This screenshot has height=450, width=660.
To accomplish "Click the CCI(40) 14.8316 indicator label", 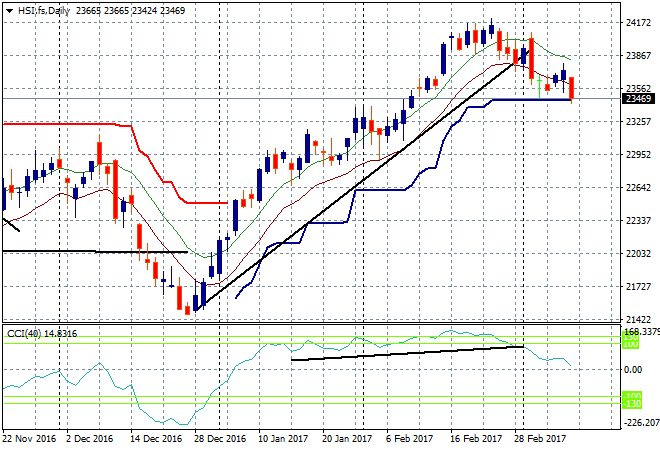I will (x=42, y=334).
